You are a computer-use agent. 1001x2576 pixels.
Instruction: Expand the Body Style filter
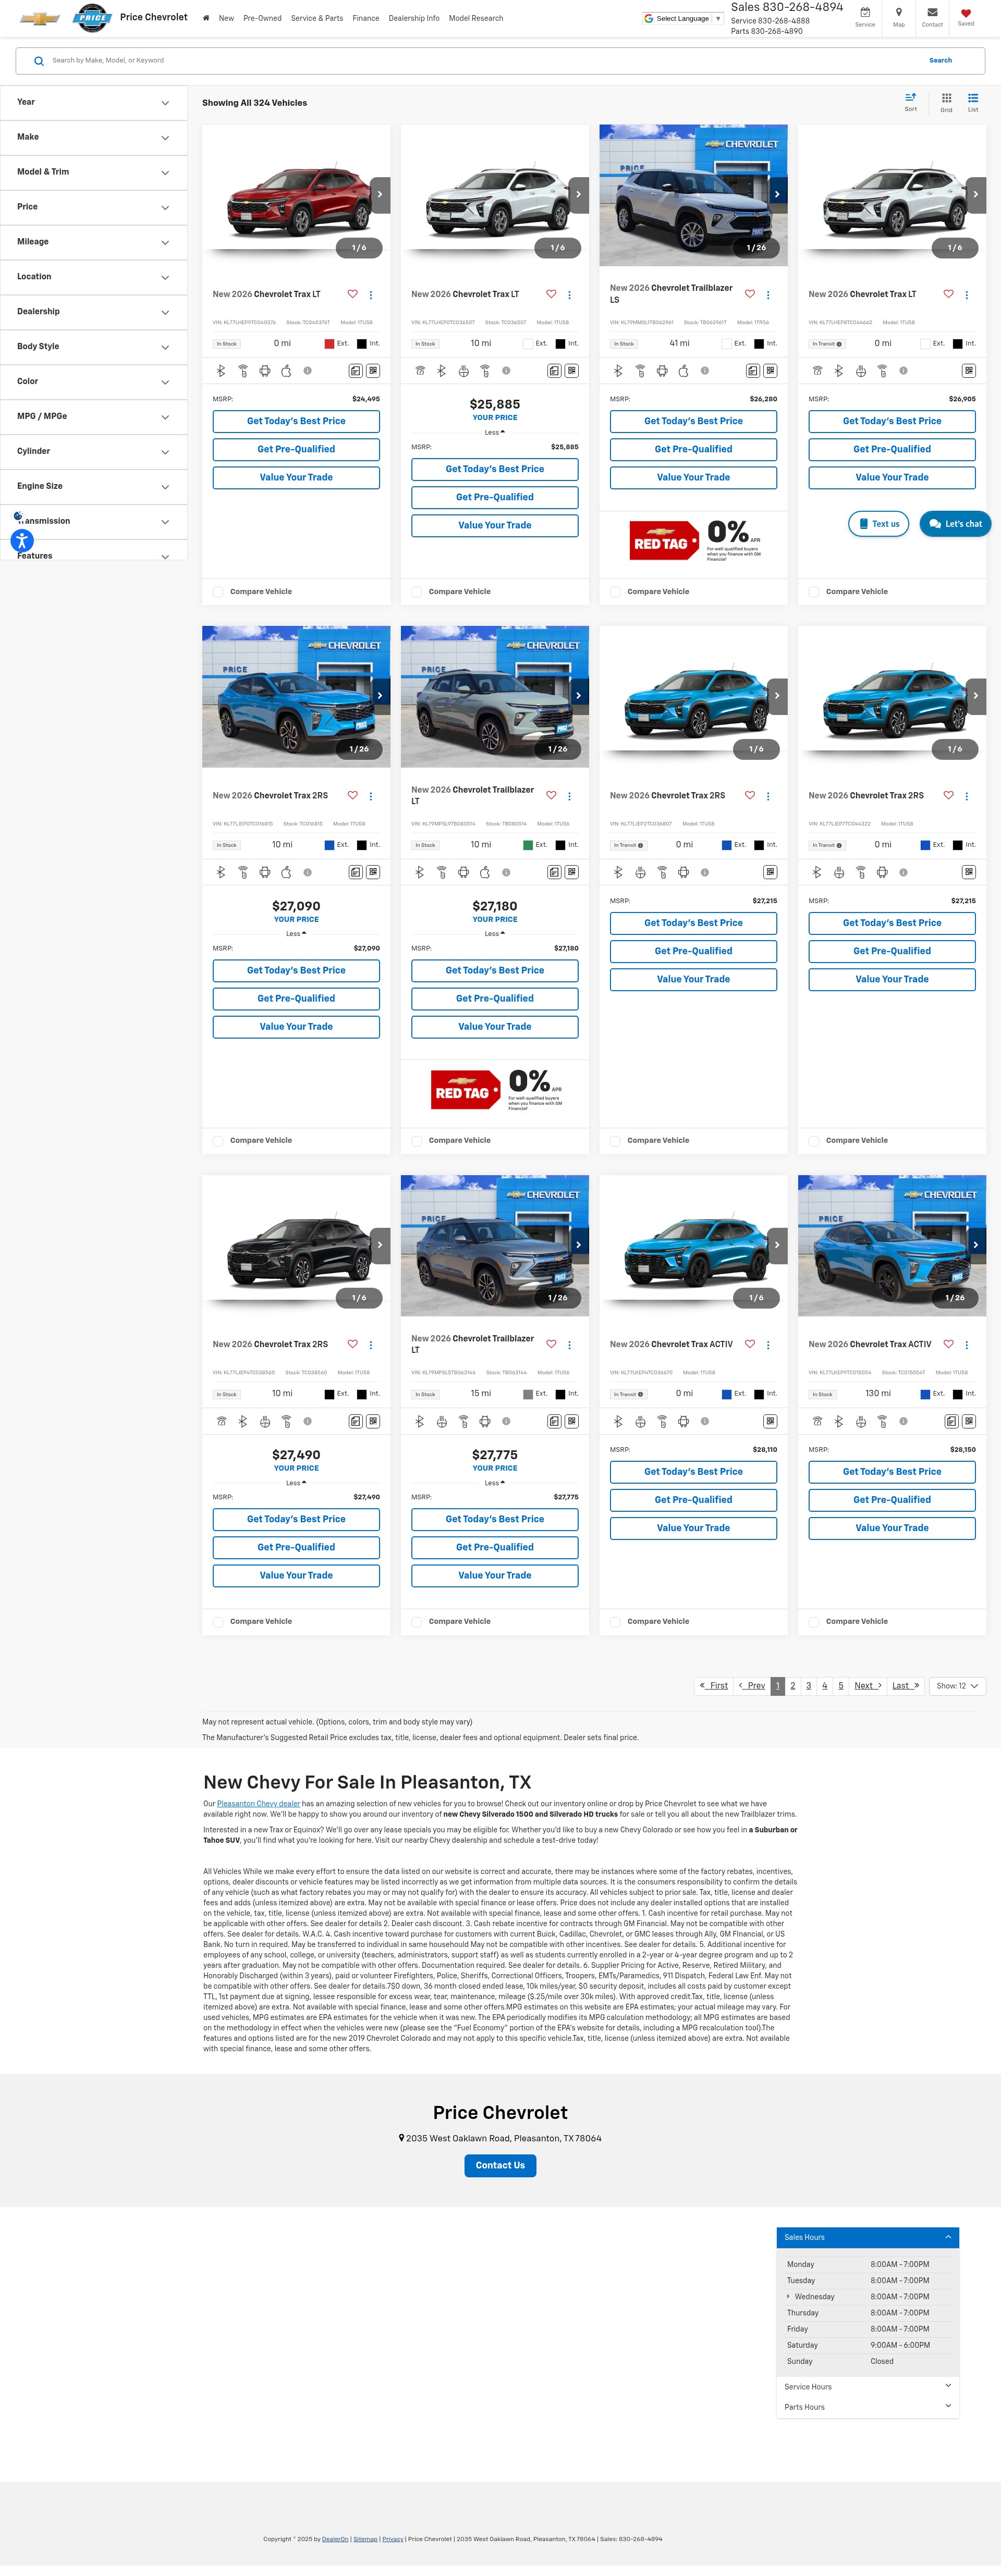[93, 347]
